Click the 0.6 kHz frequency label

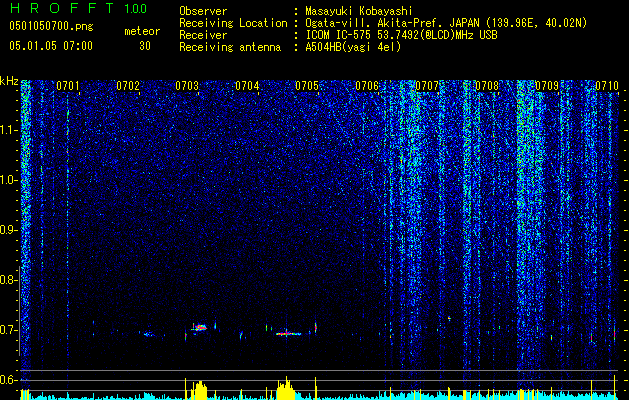click(7, 380)
